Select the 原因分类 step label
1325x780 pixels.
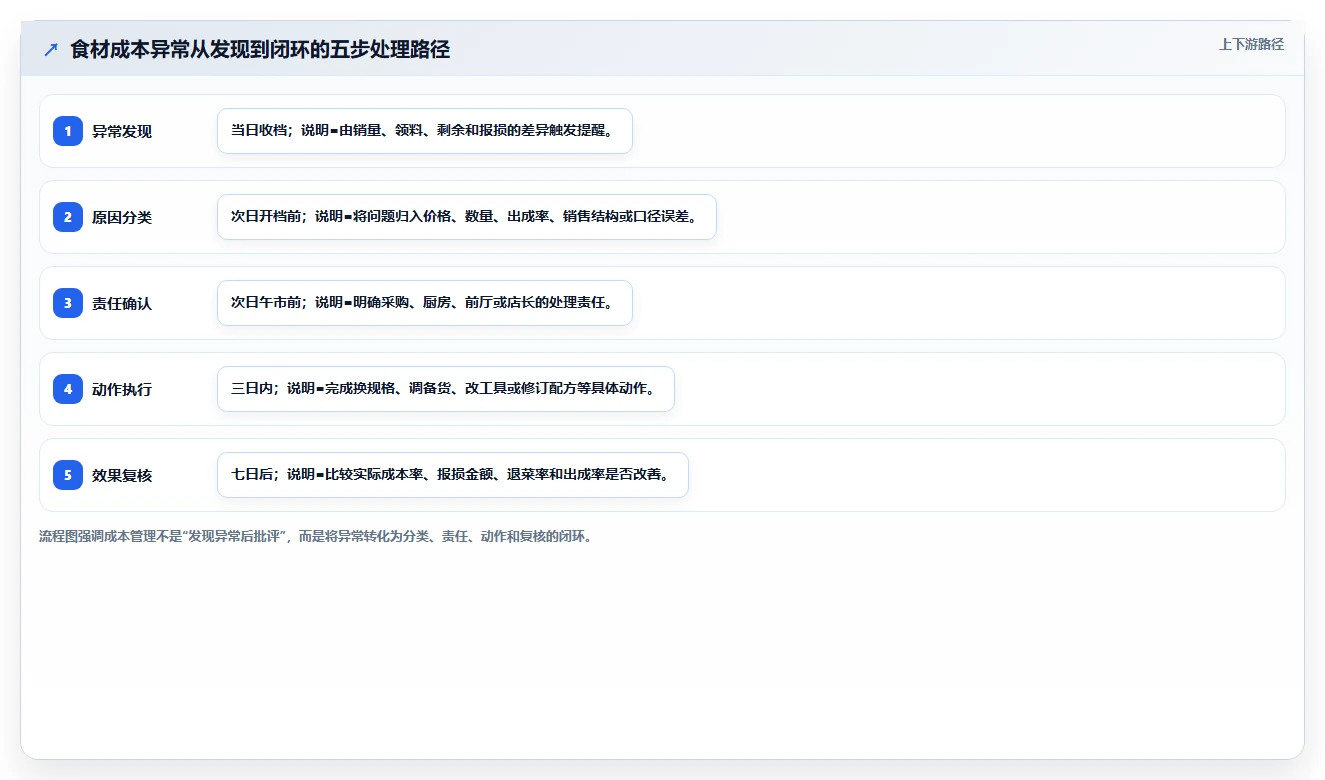click(x=122, y=217)
